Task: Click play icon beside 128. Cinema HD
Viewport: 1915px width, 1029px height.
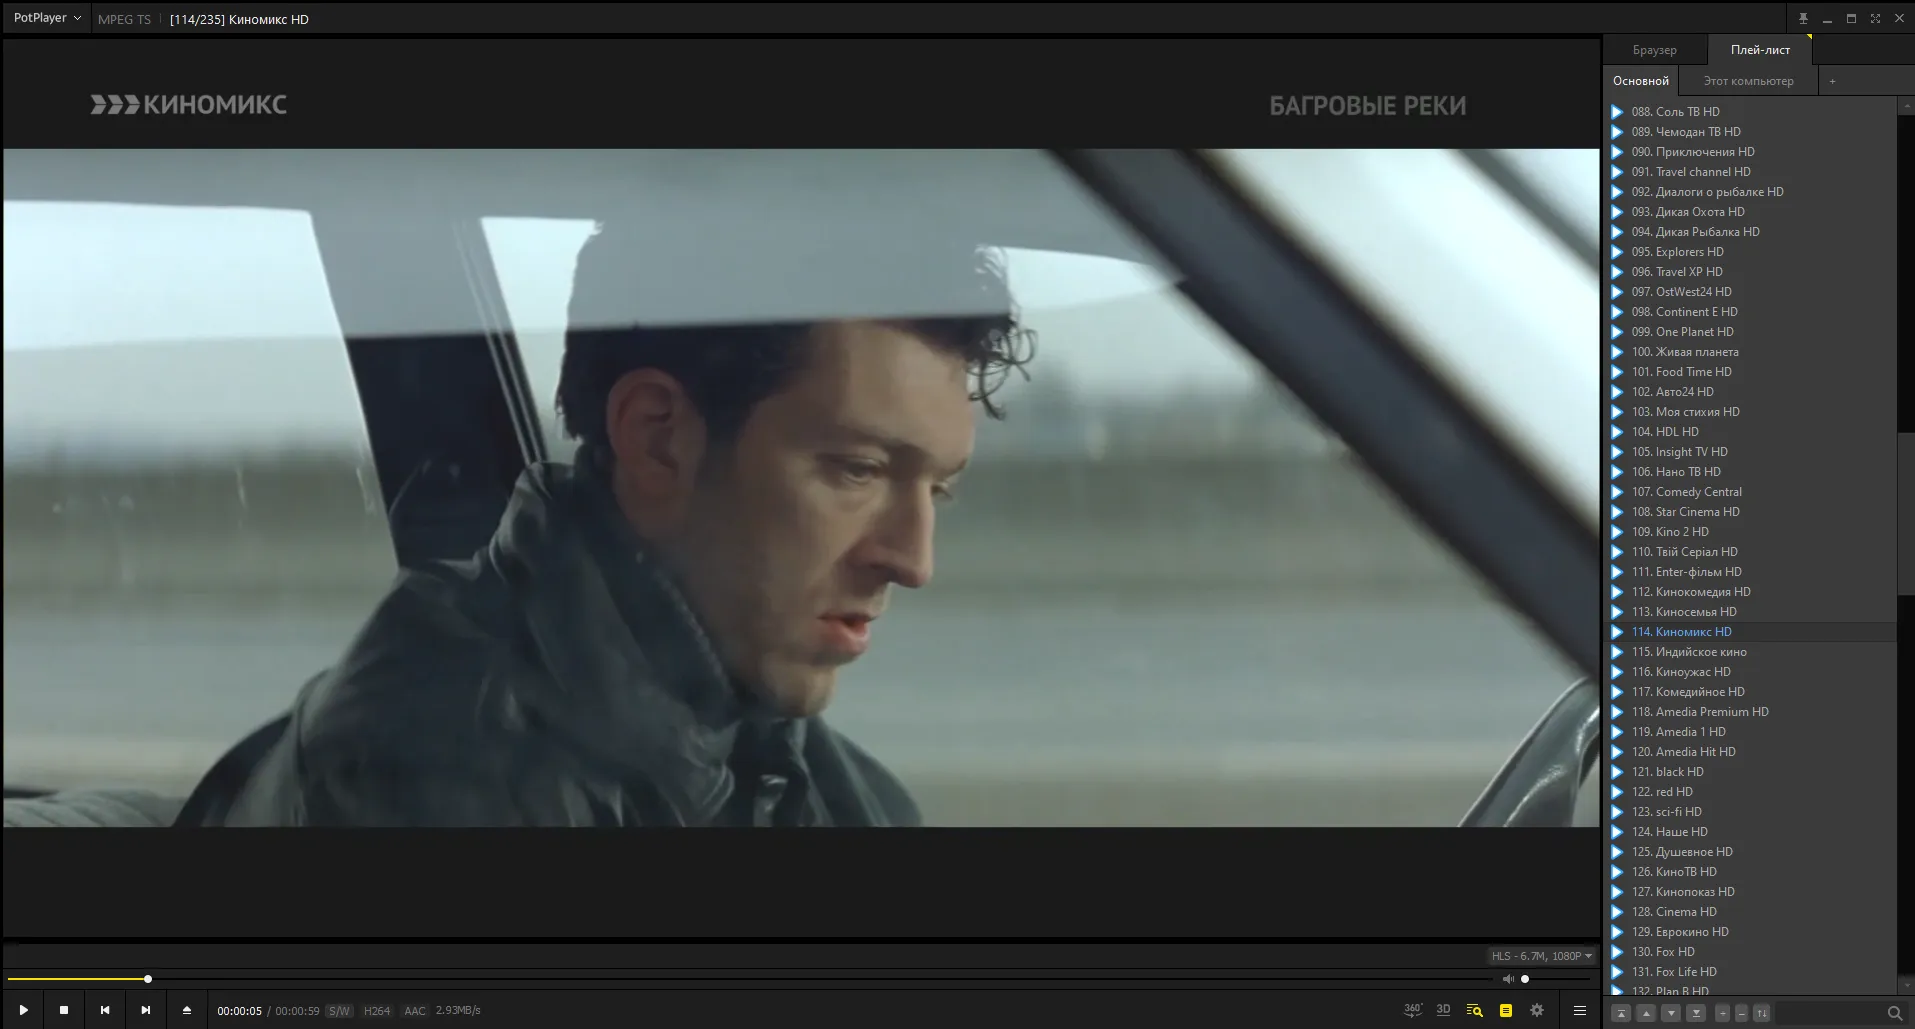Action: [x=1617, y=912]
